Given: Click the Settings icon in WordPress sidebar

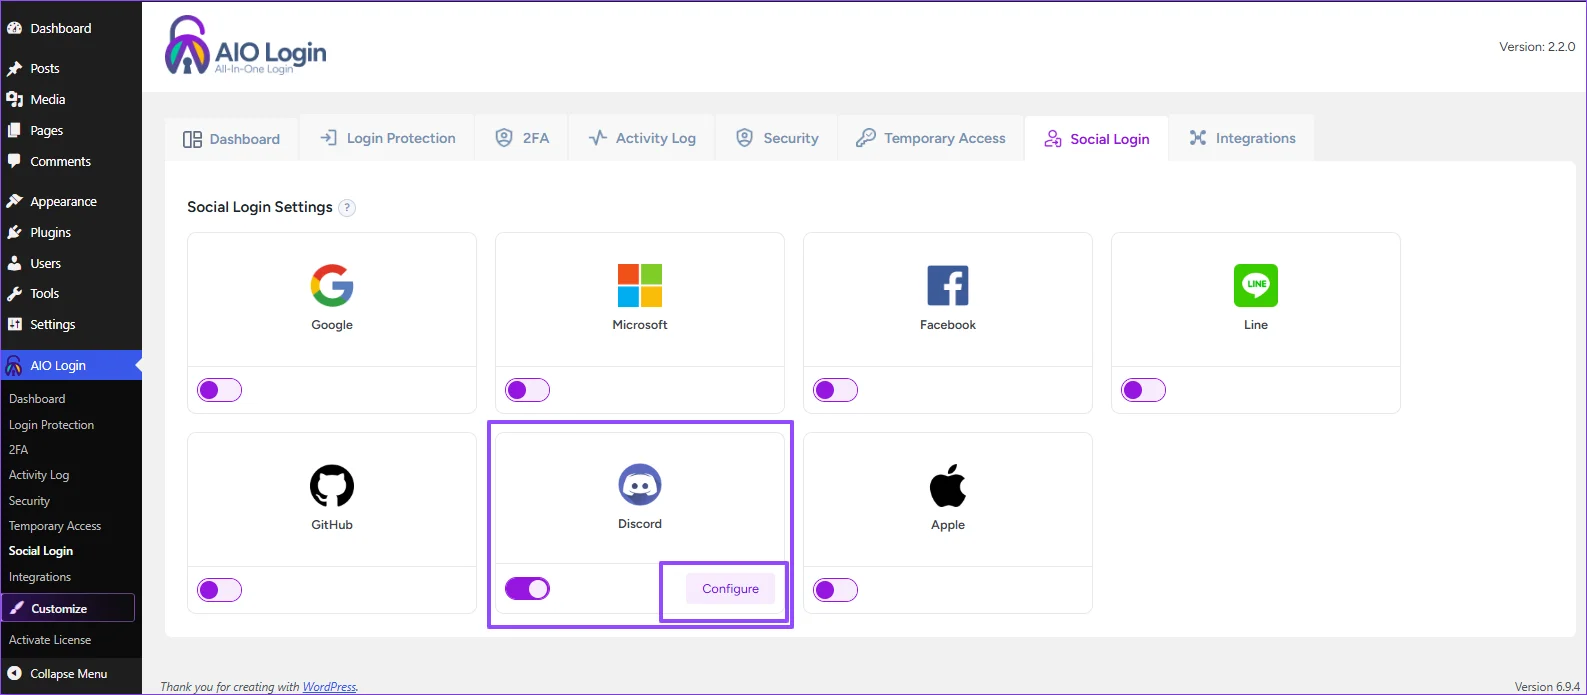Looking at the screenshot, I should [15, 324].
